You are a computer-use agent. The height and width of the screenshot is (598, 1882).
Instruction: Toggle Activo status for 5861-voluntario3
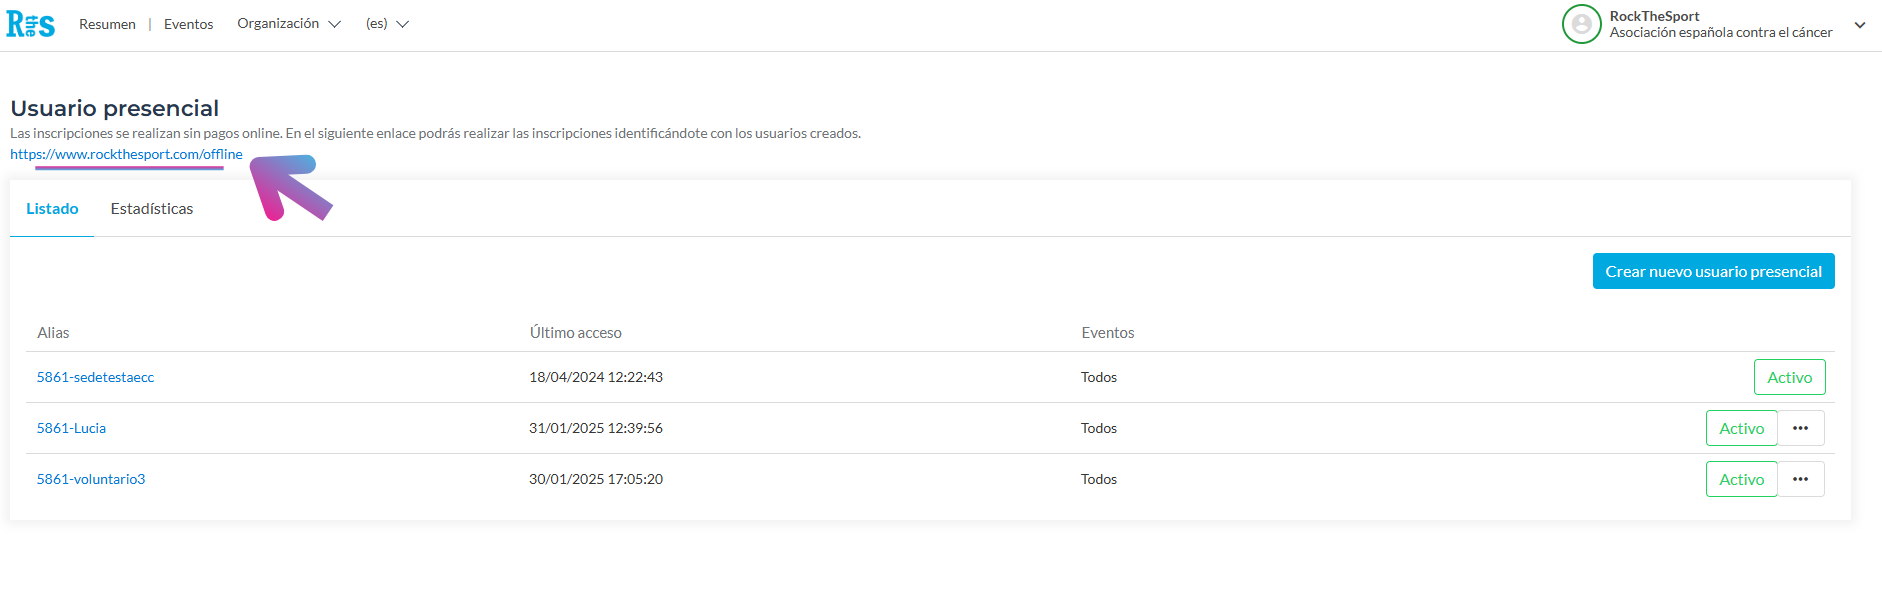click(1741, 479)
